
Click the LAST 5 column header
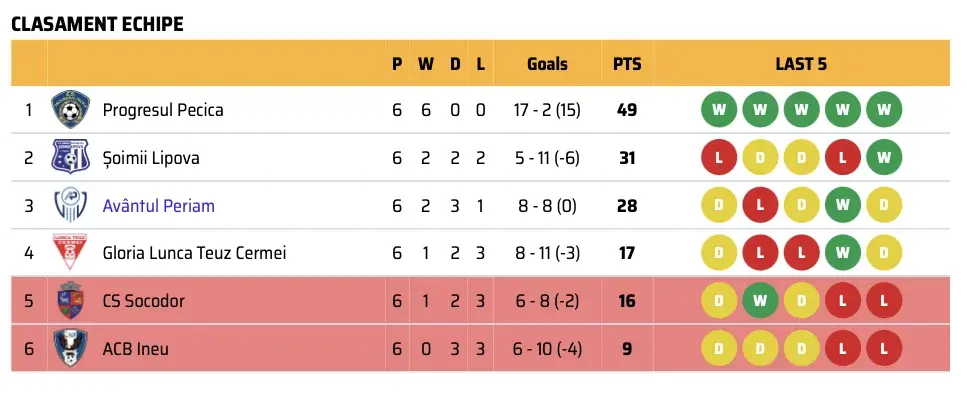pos(801,64)
